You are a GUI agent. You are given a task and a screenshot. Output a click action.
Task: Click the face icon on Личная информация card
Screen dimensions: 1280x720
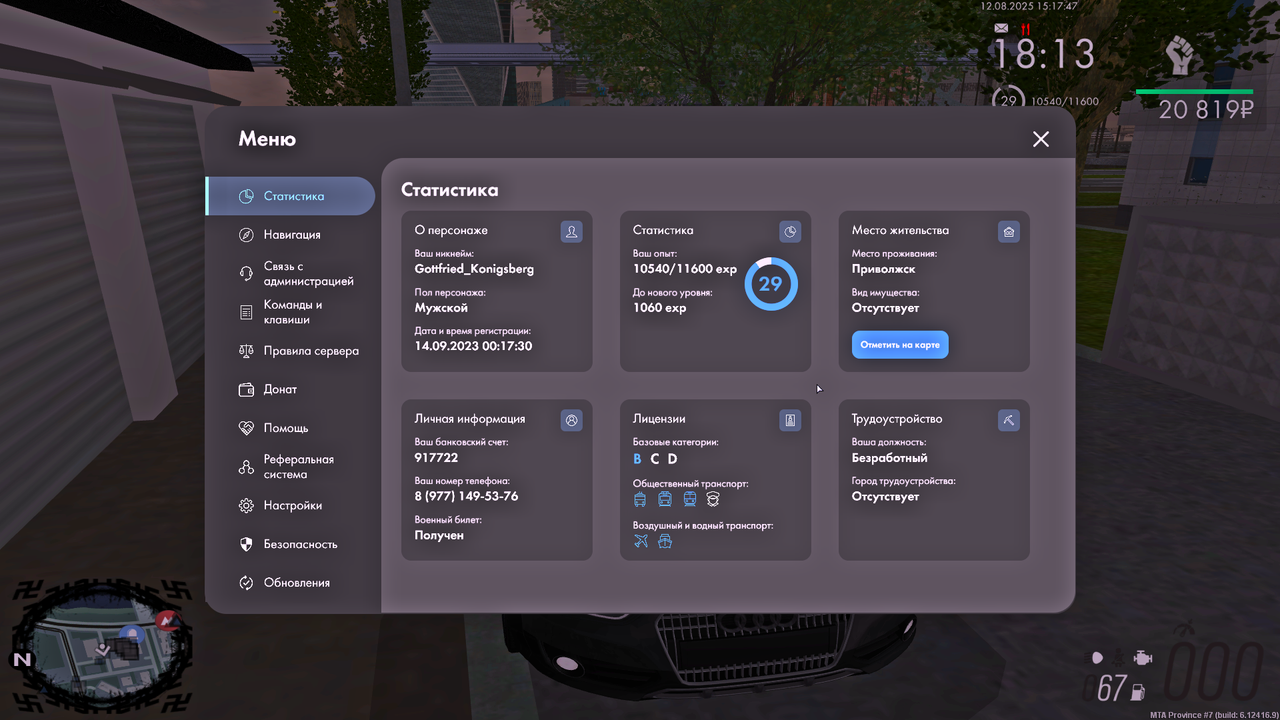click(x=572, y=421)
